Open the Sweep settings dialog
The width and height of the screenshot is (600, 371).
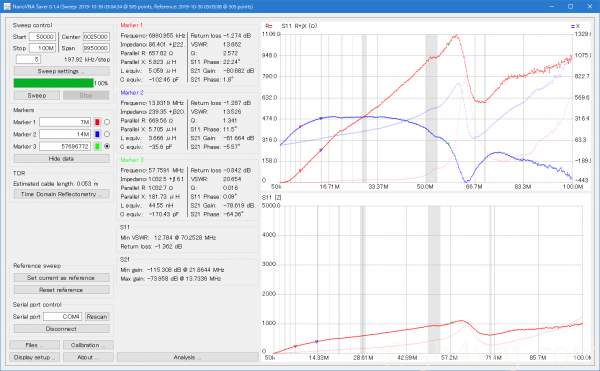(x=62, y=71)
